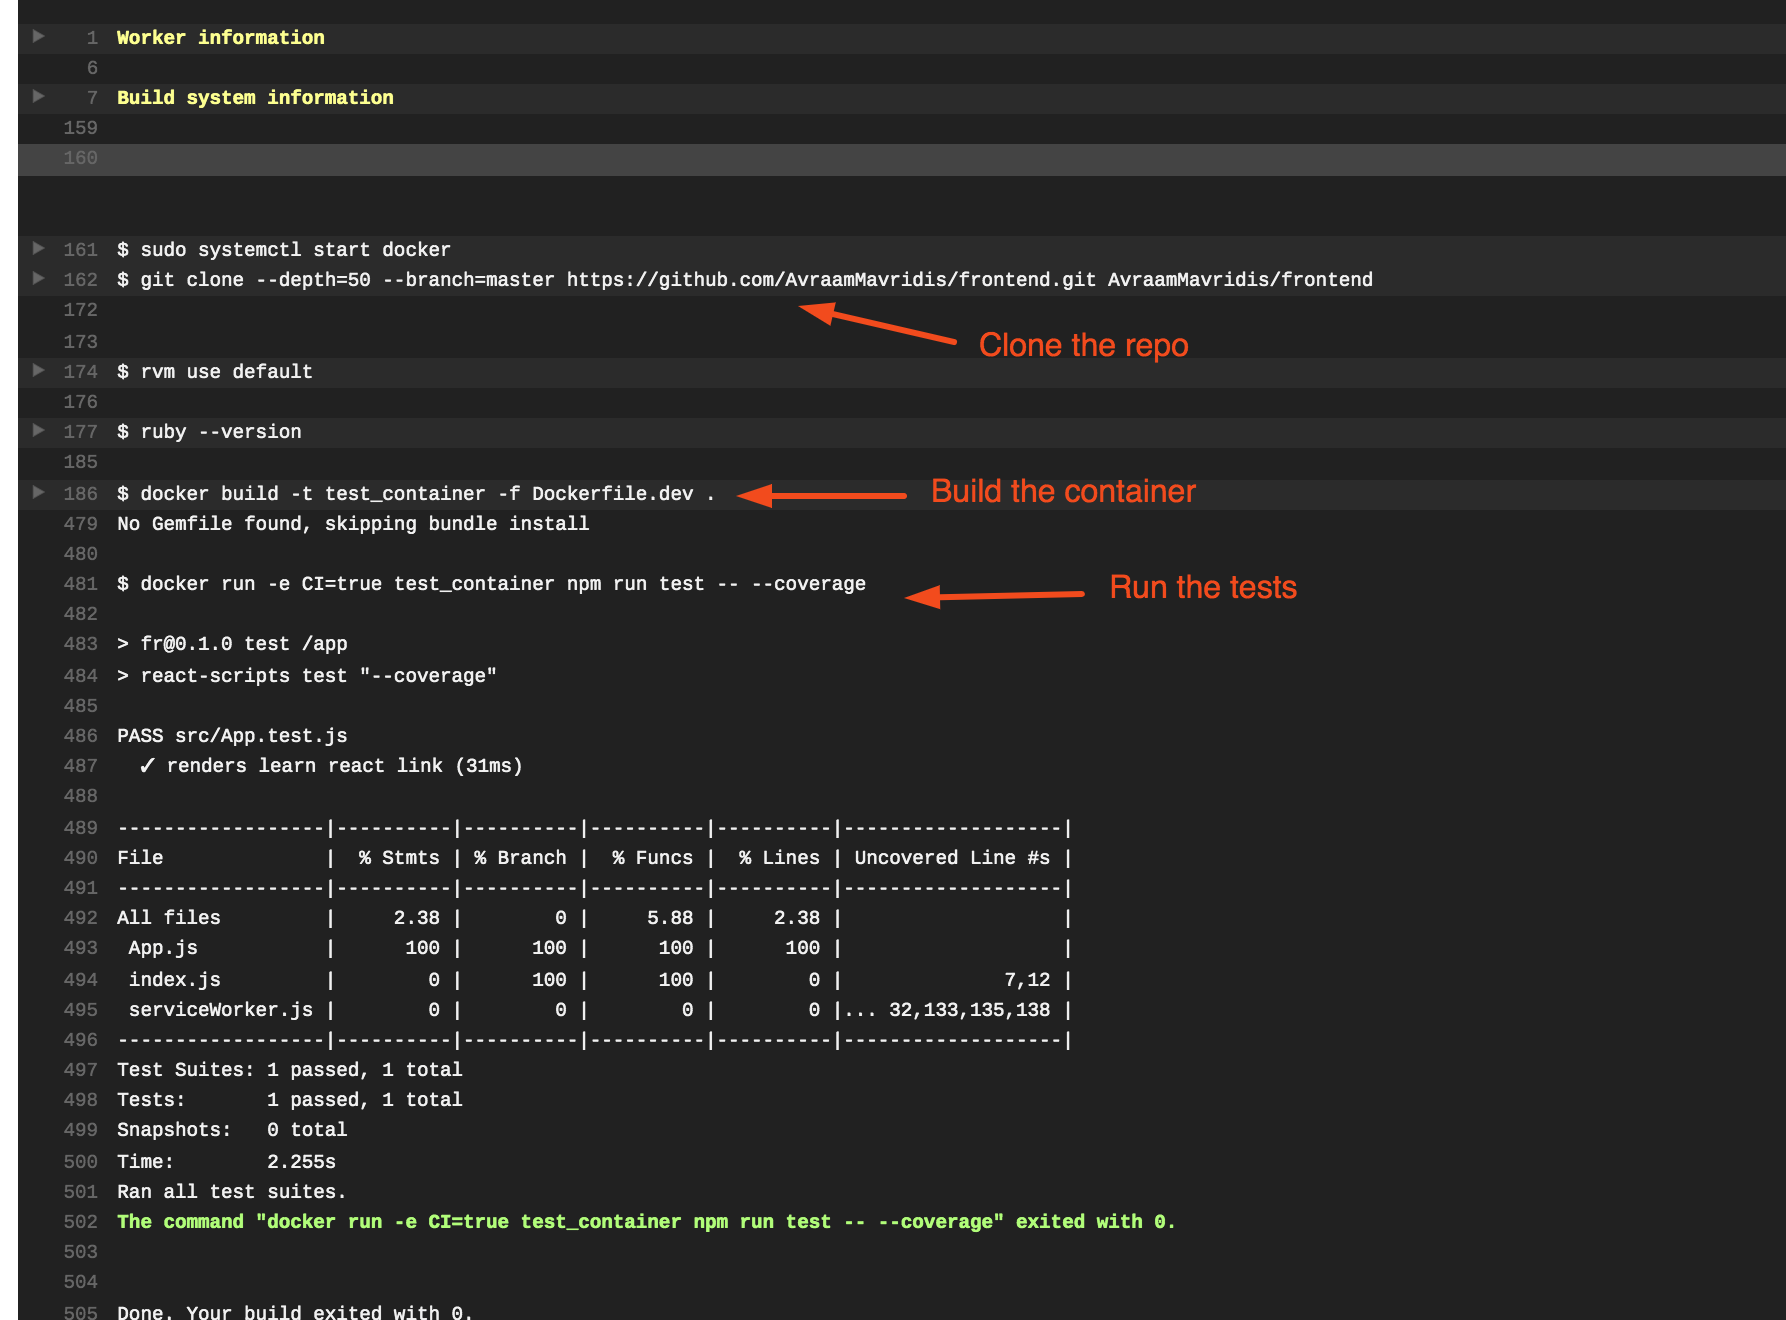Click All files '5.88' Funcs value
Image resolution: width=1786 pixels, height=1320 pixels.
670,918
